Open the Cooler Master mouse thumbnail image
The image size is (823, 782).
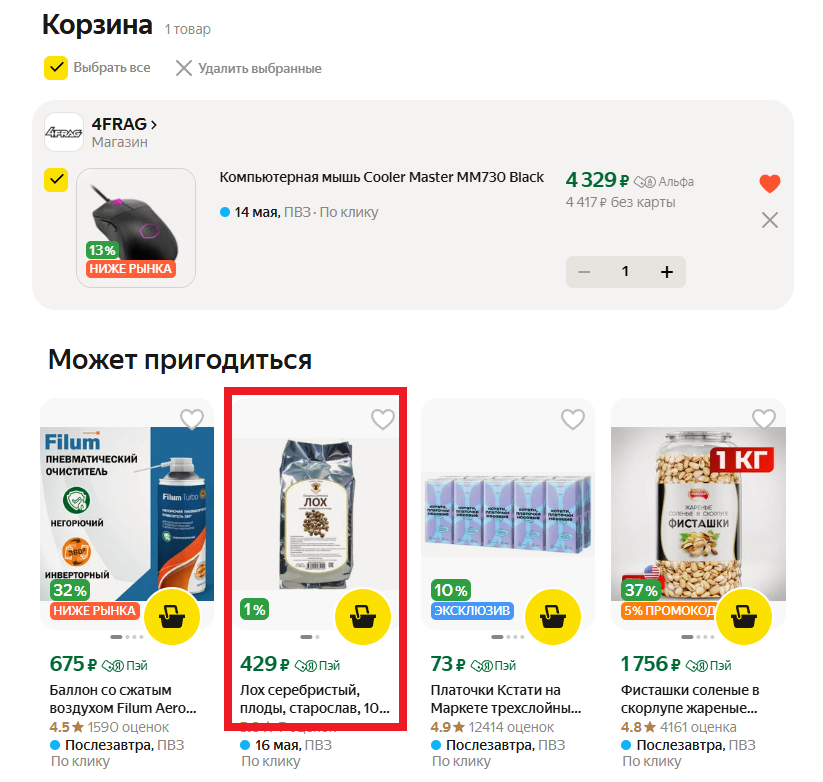click(136, 228)
